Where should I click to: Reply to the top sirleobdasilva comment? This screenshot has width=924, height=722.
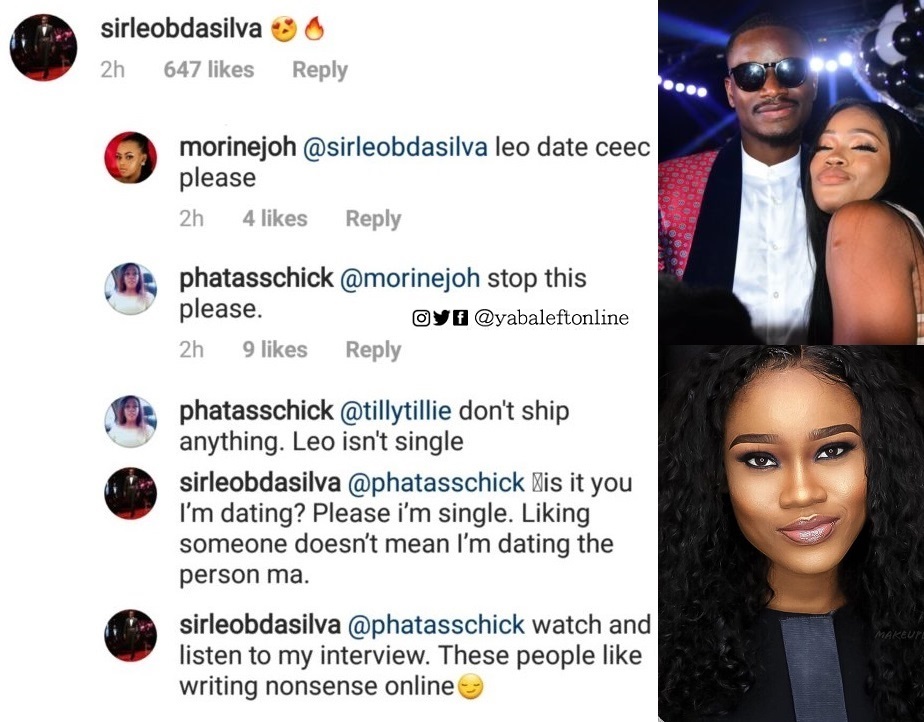point(319,70)
